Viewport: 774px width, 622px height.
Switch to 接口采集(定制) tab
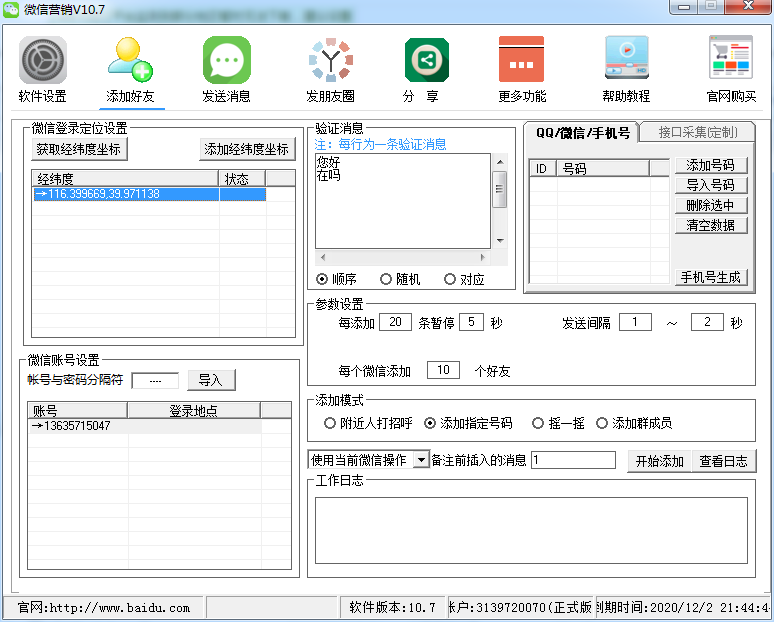[697, 132]
